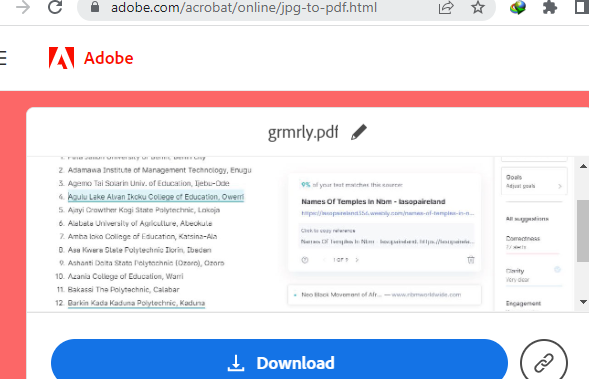Click 'Correctness' in preview sidebar

[523, 239]
